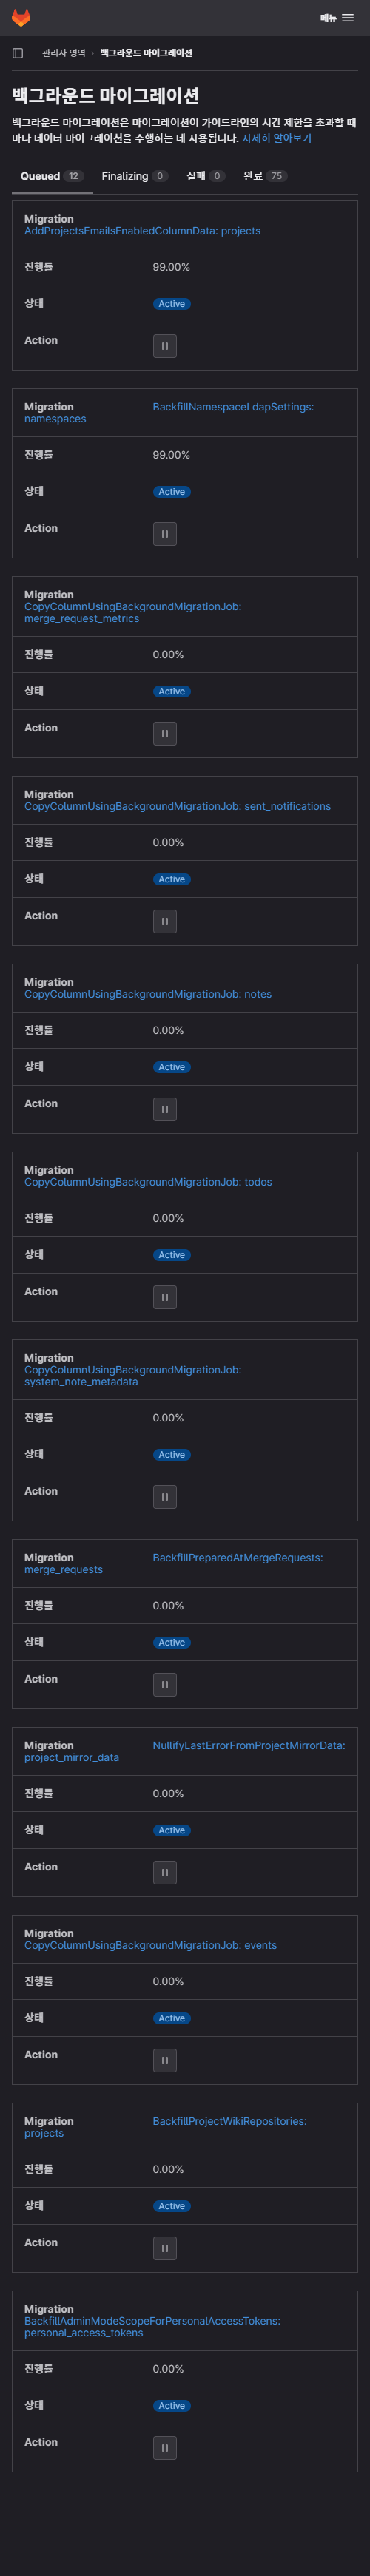The height and width of the screenshot is (2576, 370).
Task: Go to 관리자 영역 breadcrumb
Action: [x=64, y=53]
